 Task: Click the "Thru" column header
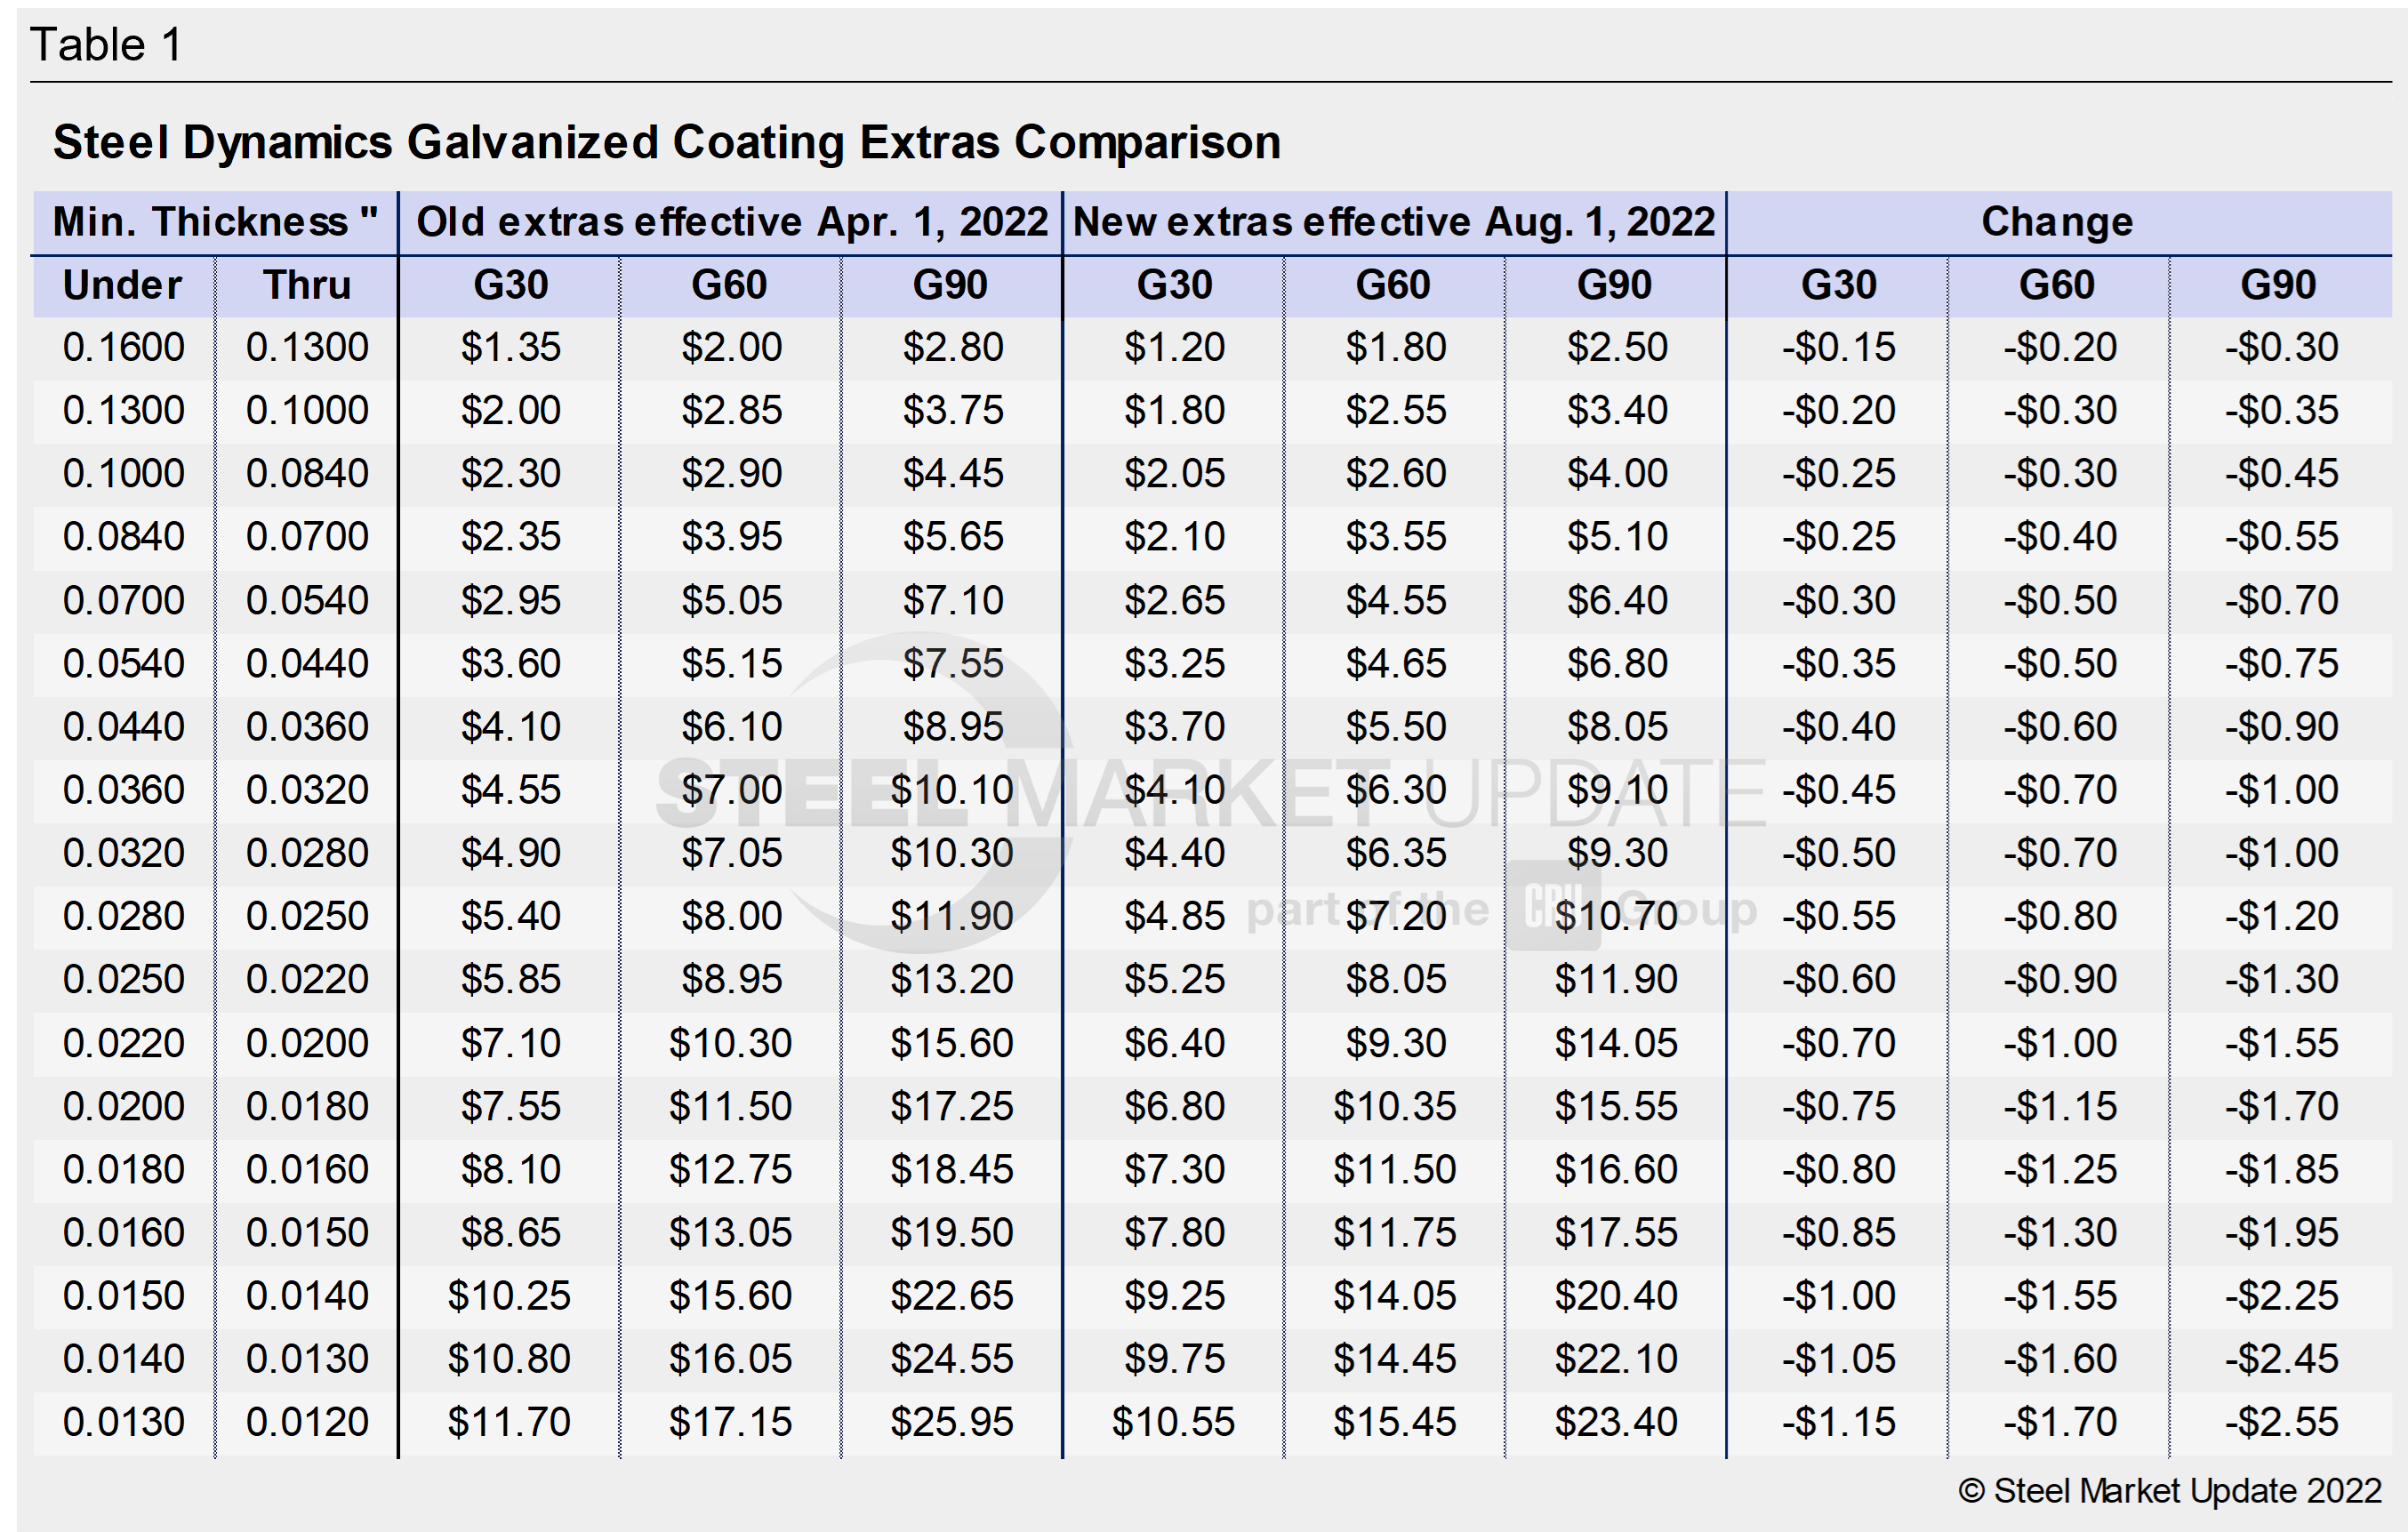pyautogui.click(x=307, y=286)
